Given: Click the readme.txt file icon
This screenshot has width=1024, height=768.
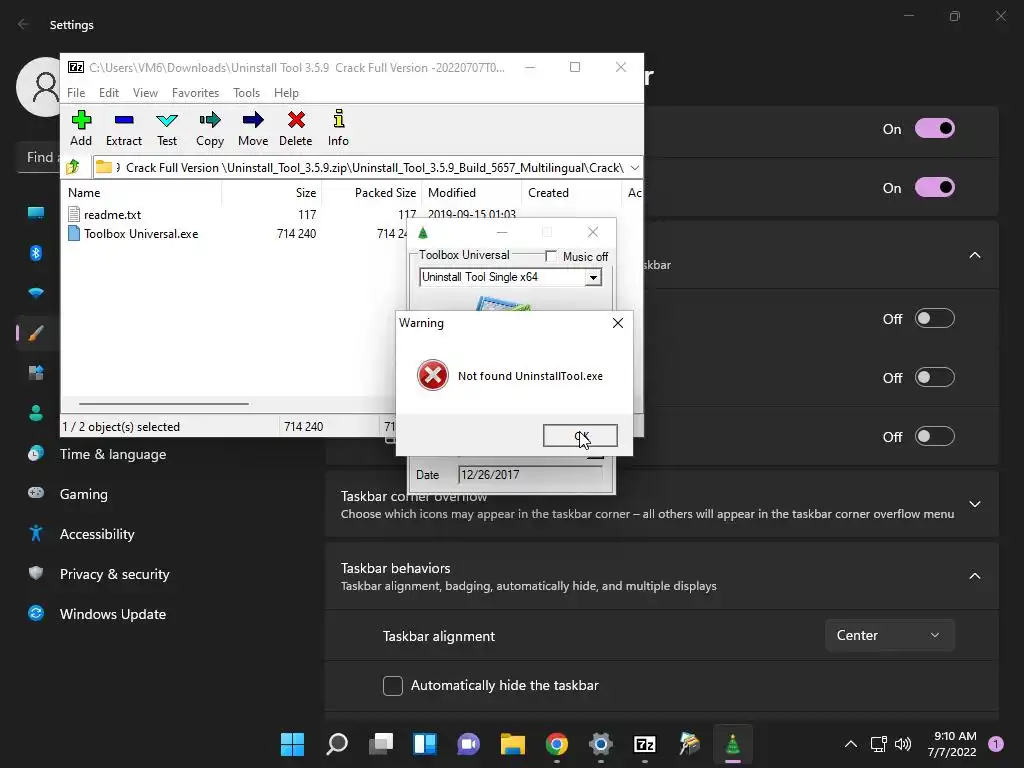Looking at the screenshot, I should point(74,214).
